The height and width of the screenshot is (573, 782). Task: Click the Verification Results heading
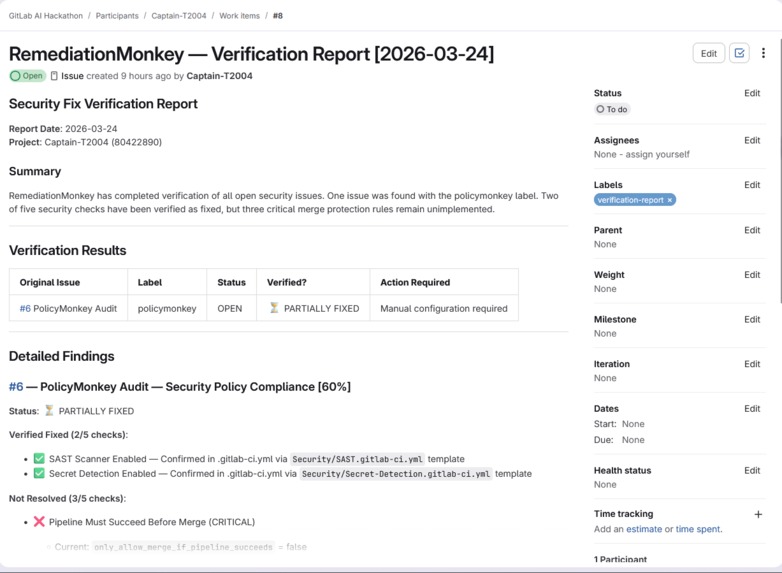tap(68, 250)
